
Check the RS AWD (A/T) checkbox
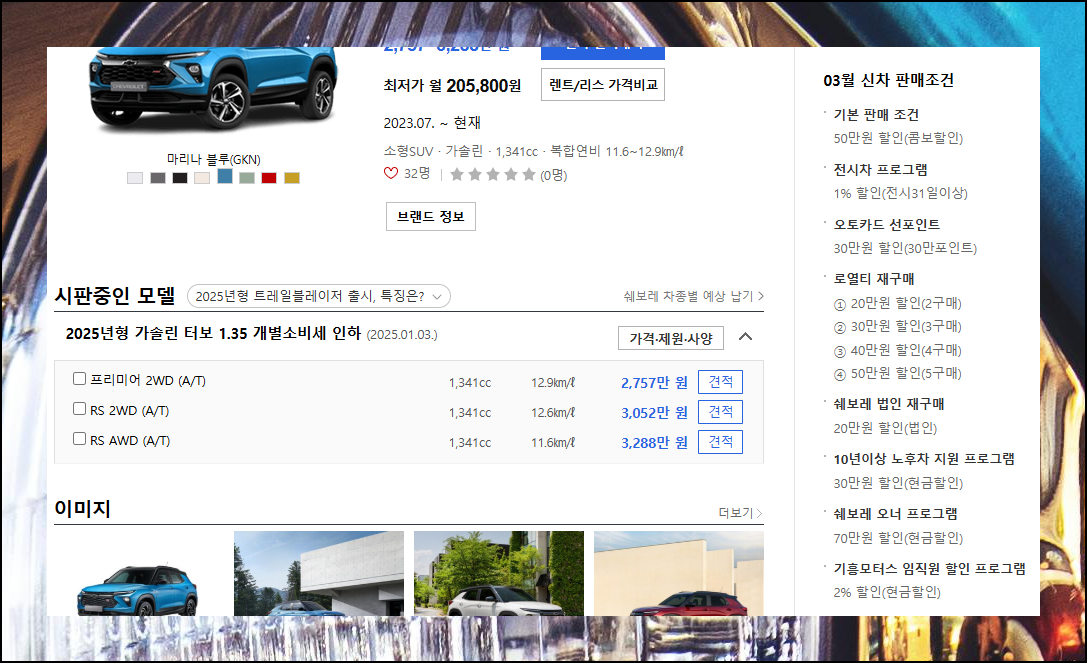(80, 438)
